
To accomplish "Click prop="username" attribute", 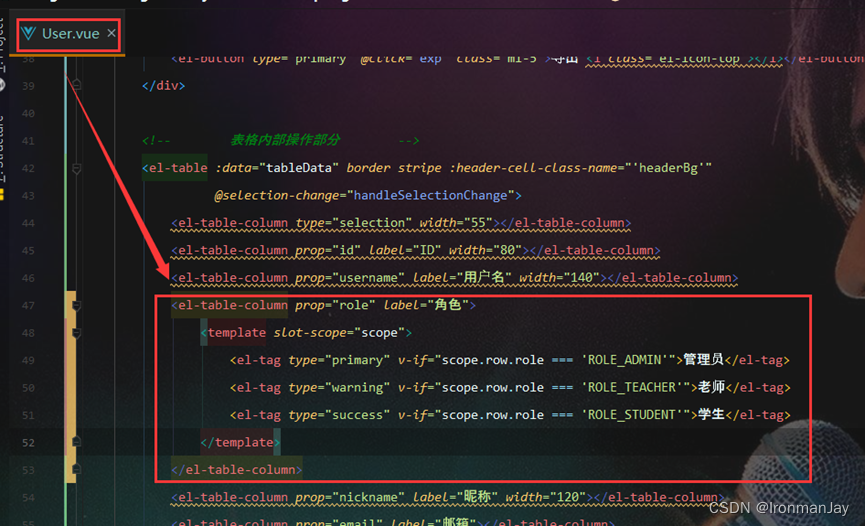I will [350, 278].
